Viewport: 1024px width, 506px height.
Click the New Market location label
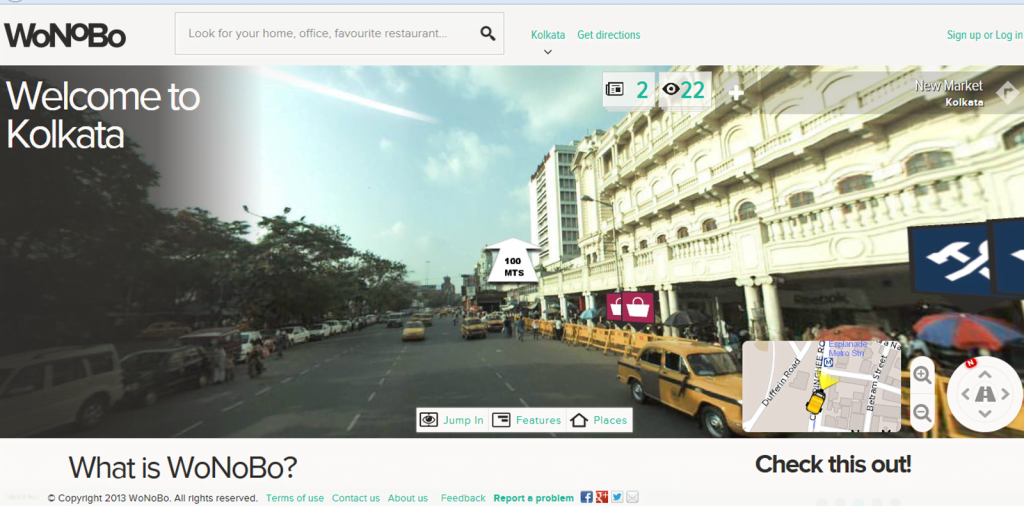click(949, 86)
